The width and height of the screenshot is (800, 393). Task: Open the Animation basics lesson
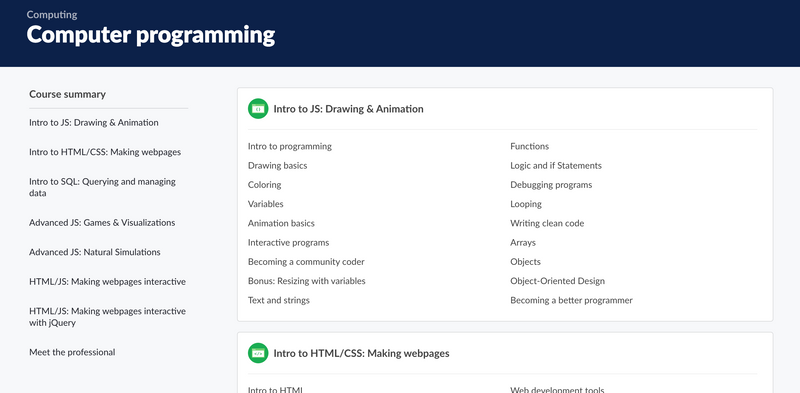281,223
